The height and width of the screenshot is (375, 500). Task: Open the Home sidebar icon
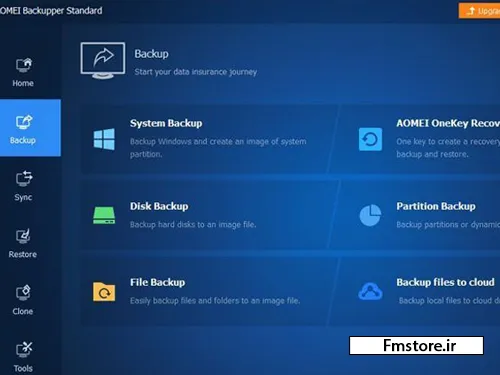(24, 65)
